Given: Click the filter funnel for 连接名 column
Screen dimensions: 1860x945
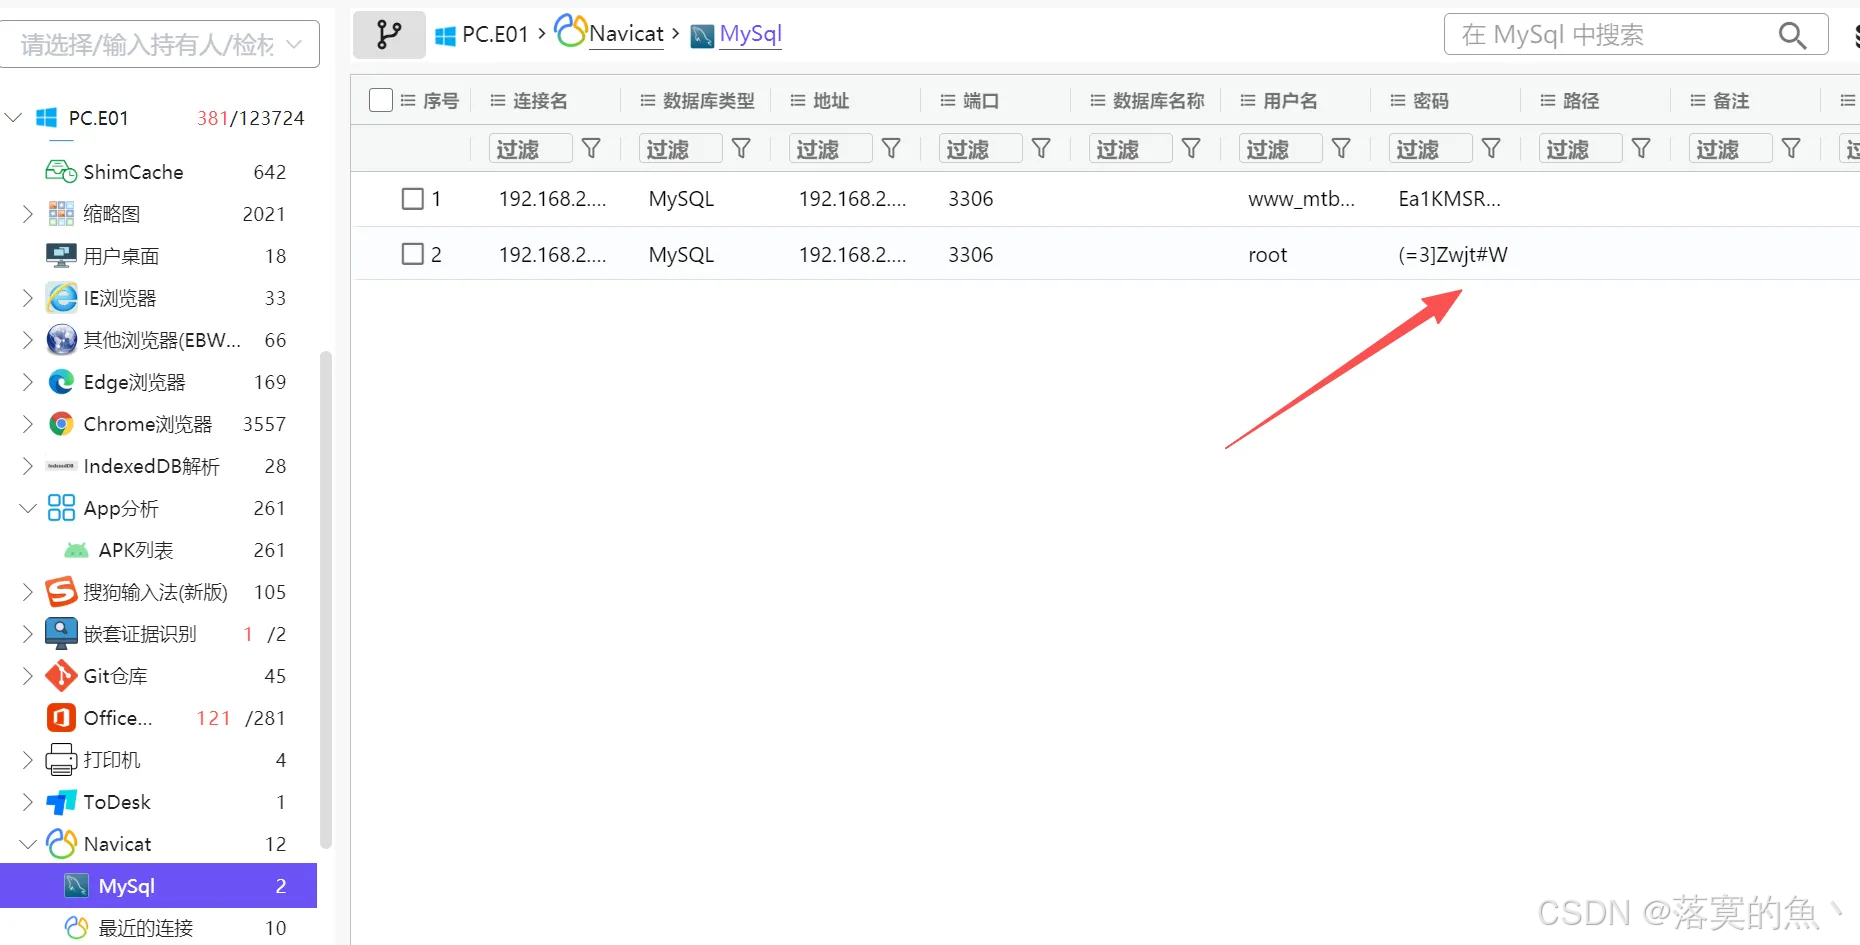Looking at the screenshot, I should point(591,149).
